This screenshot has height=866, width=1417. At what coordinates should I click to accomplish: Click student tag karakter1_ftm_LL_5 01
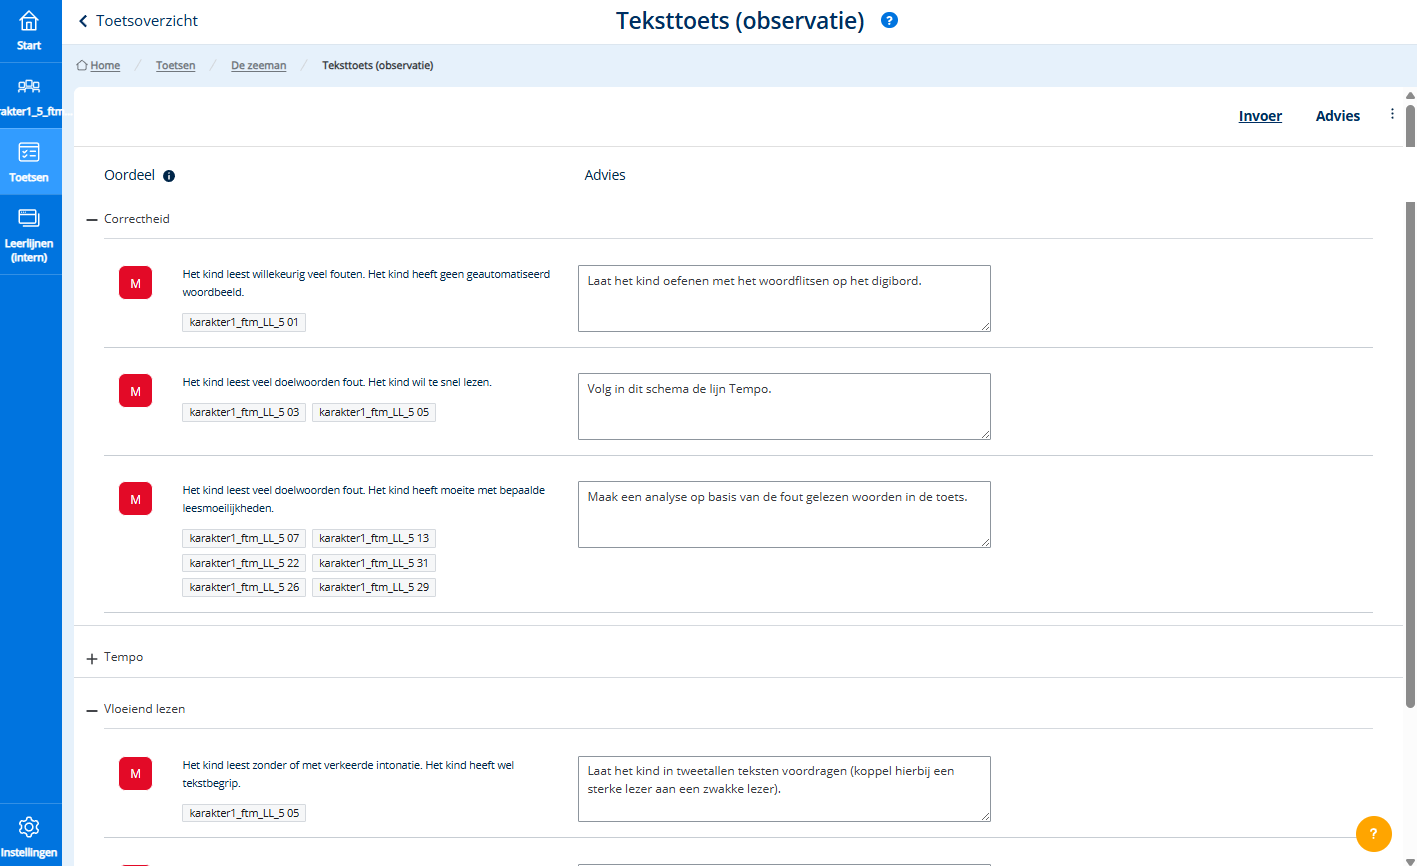tap(244, 322)
